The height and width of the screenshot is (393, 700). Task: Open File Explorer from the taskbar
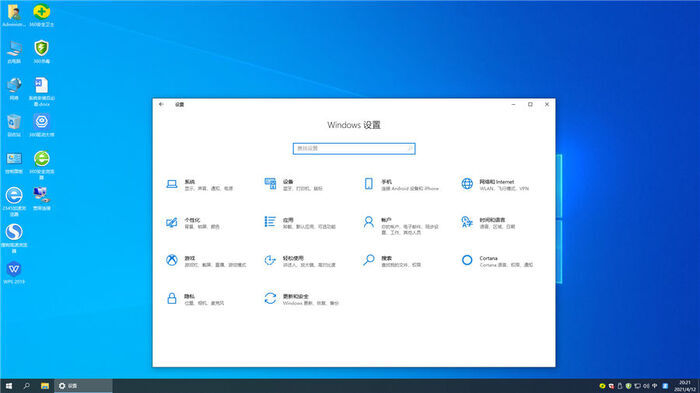pos(45,386)
